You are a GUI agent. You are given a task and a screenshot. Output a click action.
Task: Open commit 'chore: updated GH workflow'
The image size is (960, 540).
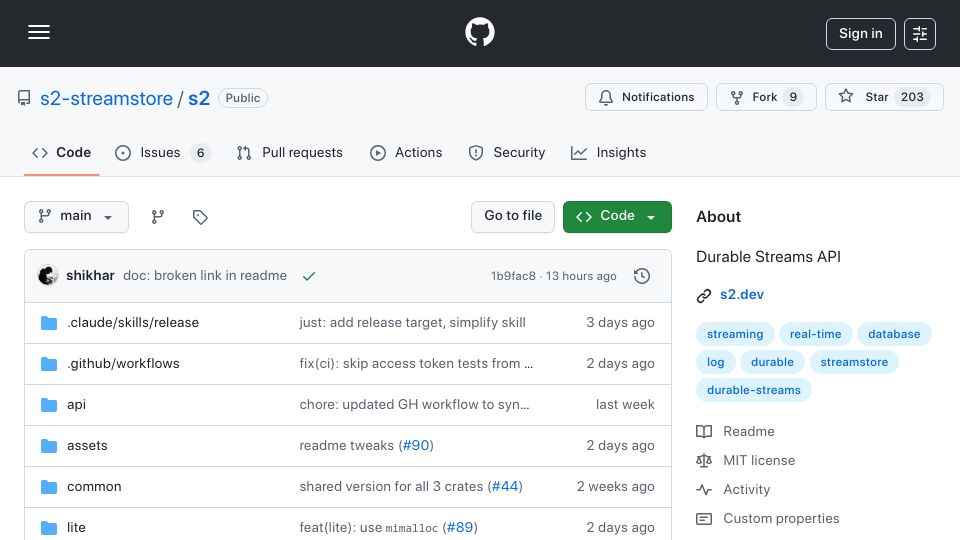coord(414,405)
